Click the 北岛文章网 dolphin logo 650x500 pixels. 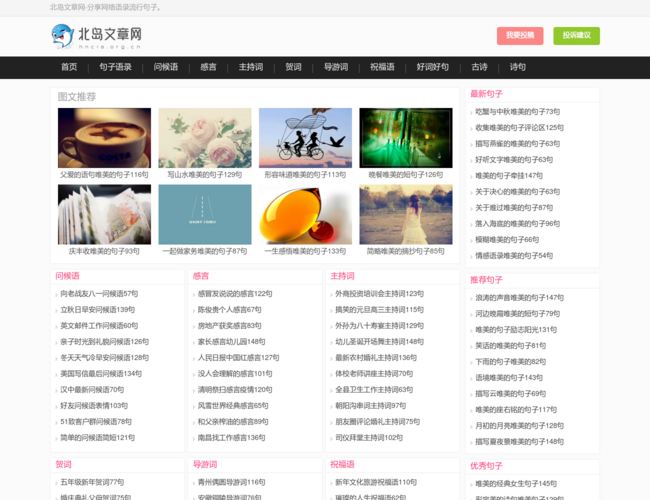pos(96,36)
